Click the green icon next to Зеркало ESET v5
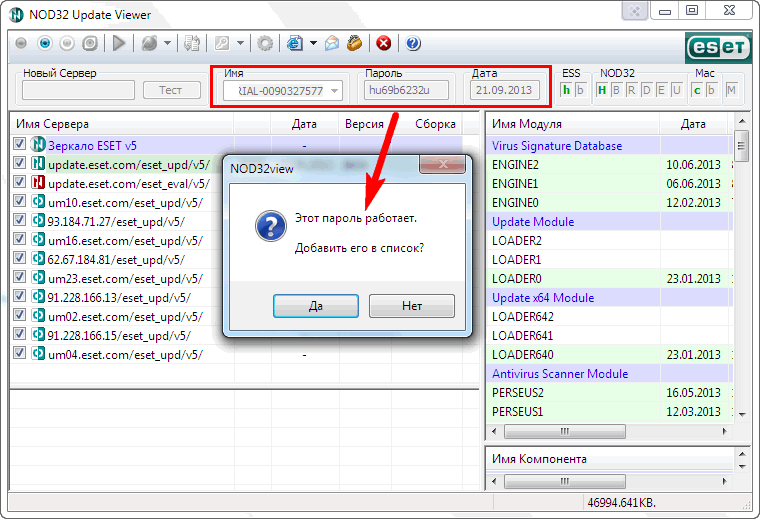 [x=38, y=144]
